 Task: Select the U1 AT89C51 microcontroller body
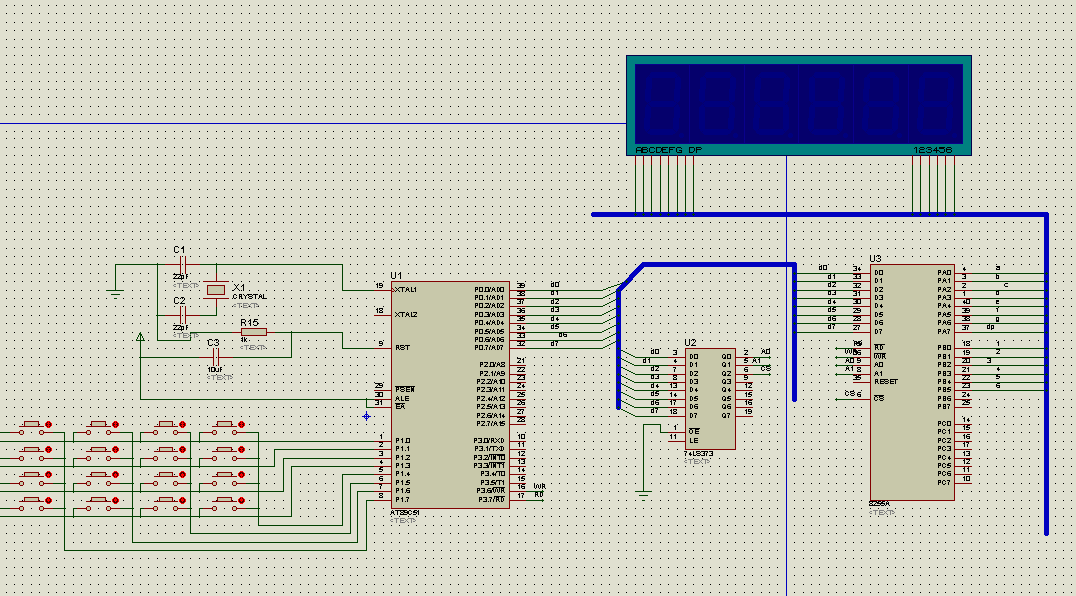450,394
